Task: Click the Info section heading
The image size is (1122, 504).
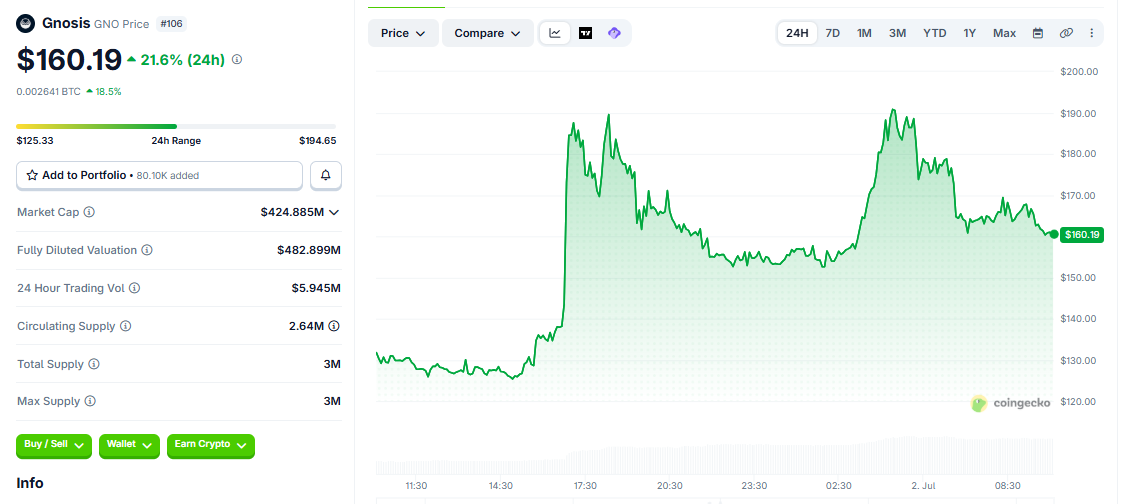Action: (x=30, y=483)
